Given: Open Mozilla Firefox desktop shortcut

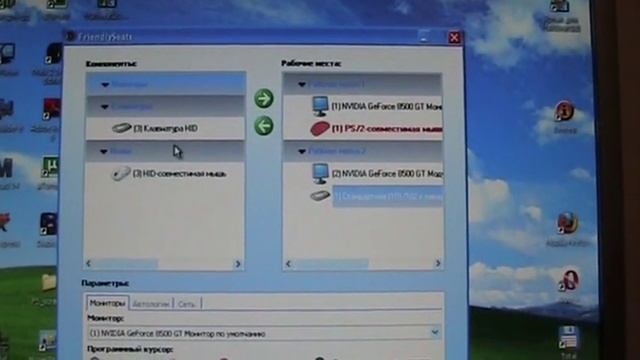Looking at the screenshot, I should tap(568, 223).
